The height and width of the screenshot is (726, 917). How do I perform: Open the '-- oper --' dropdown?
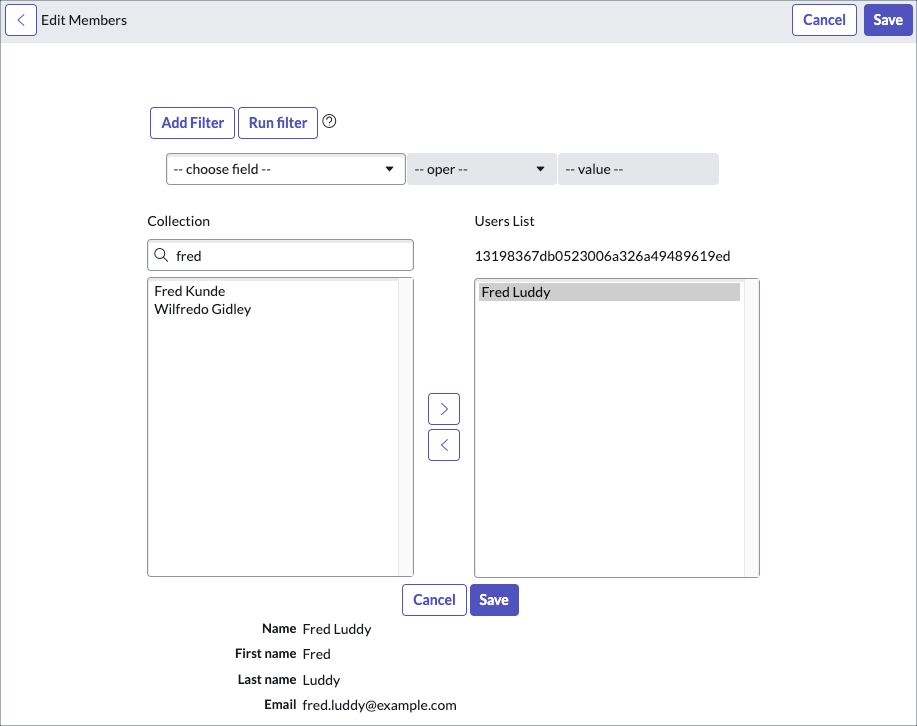click(x=480, y=168)
